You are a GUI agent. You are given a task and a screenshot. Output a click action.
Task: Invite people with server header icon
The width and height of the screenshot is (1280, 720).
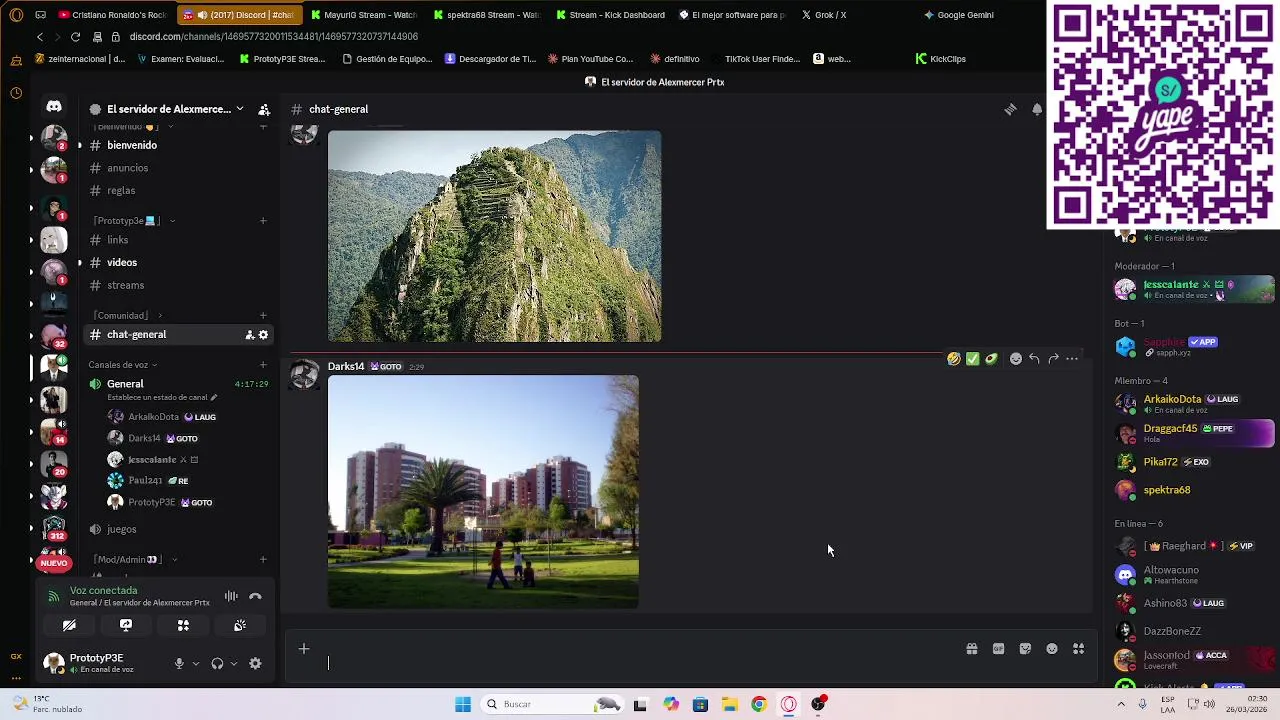(x=264, y=109)
